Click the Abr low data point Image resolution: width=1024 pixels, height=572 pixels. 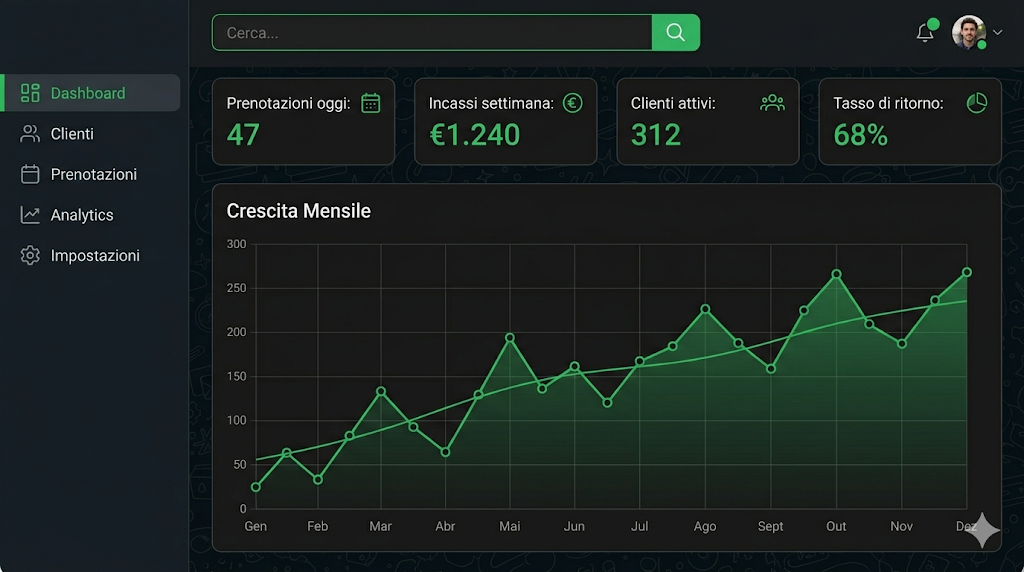point(445,452)
